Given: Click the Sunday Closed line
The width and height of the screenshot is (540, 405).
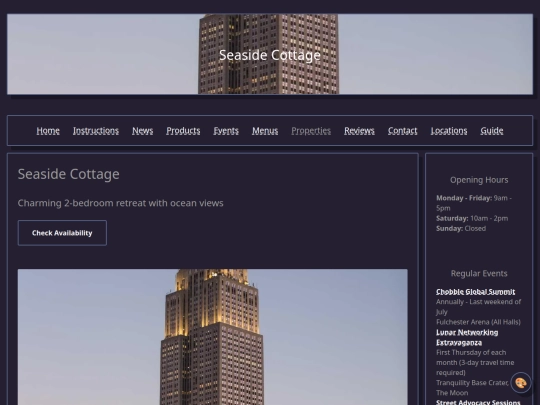Looking at the screenshot, I should click(461, 228).
